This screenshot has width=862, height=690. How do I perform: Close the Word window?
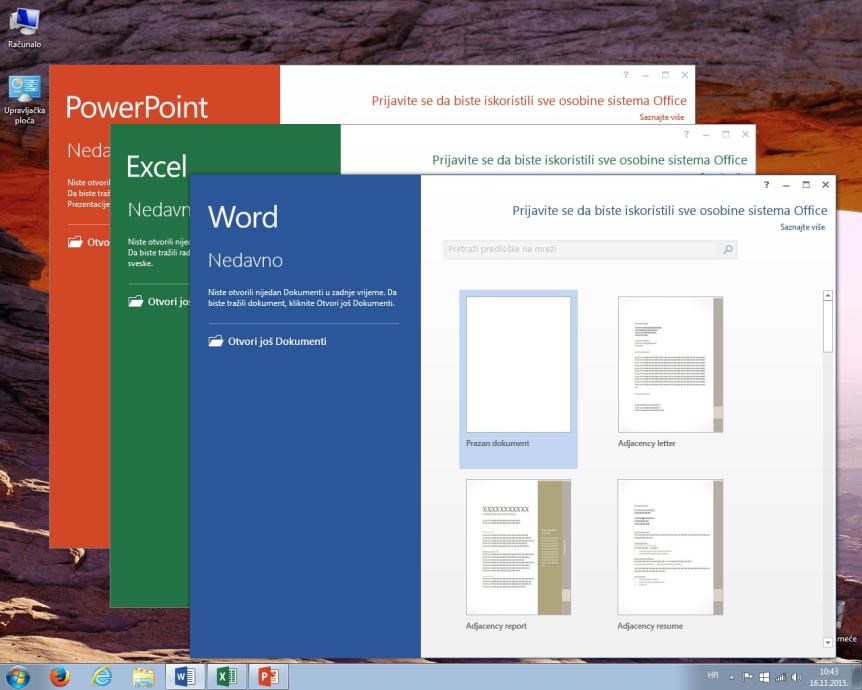[x=825, y=185]
